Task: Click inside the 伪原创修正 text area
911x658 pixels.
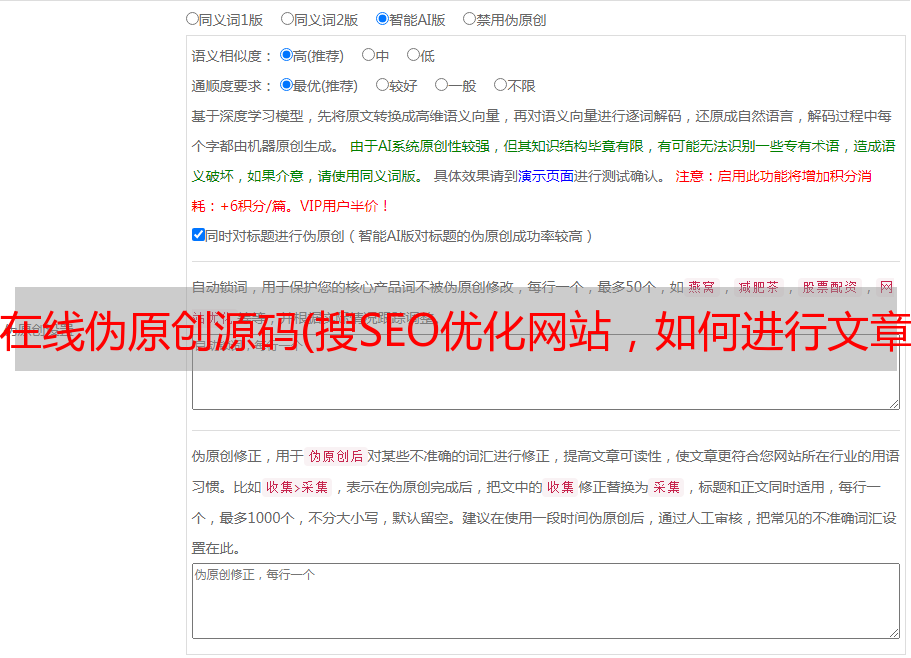Action: 546,601
